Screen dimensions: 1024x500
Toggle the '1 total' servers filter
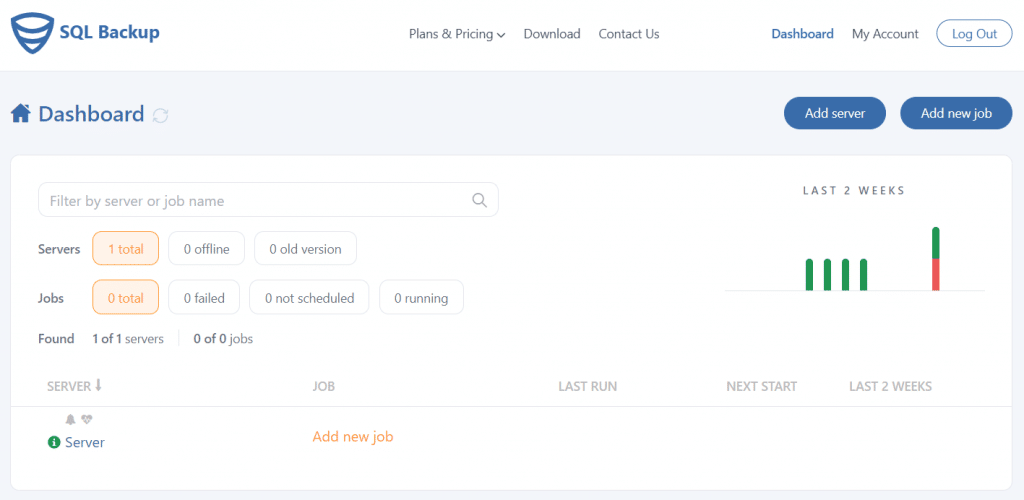point(126,249)
